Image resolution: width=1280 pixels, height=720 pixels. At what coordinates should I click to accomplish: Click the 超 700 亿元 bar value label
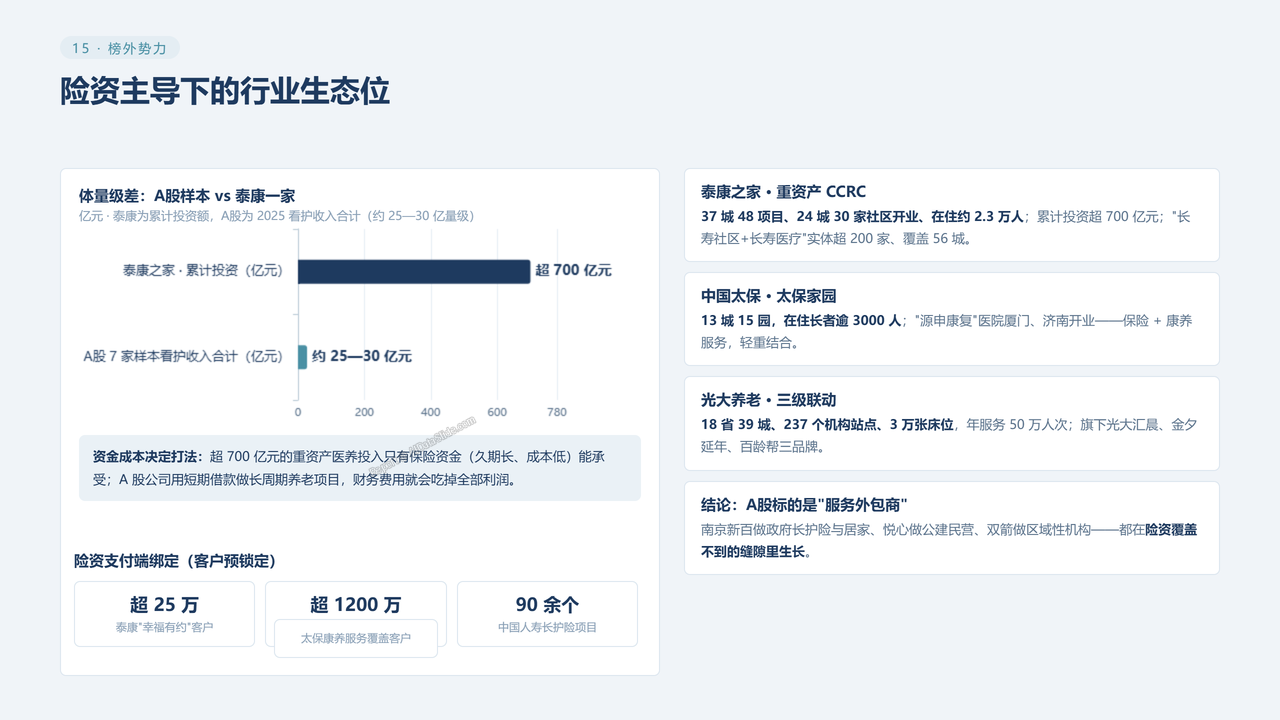tap(573, 271)
